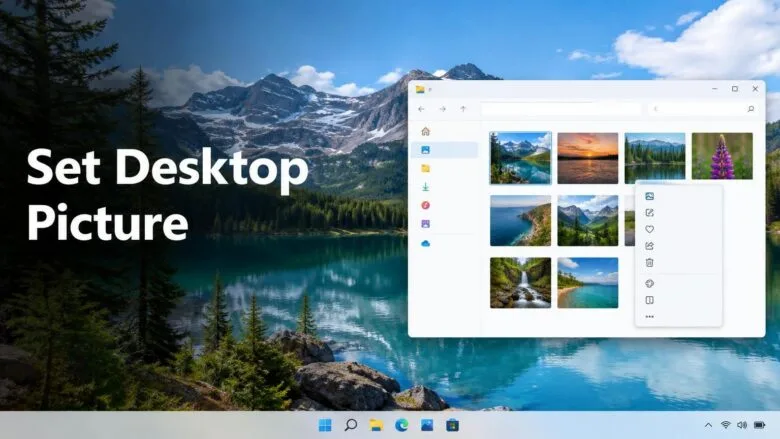Image resolution: width=780 pixels, height=439 pixels.
Task: Click the battery icon in the system tray
Action: point(760,425)
